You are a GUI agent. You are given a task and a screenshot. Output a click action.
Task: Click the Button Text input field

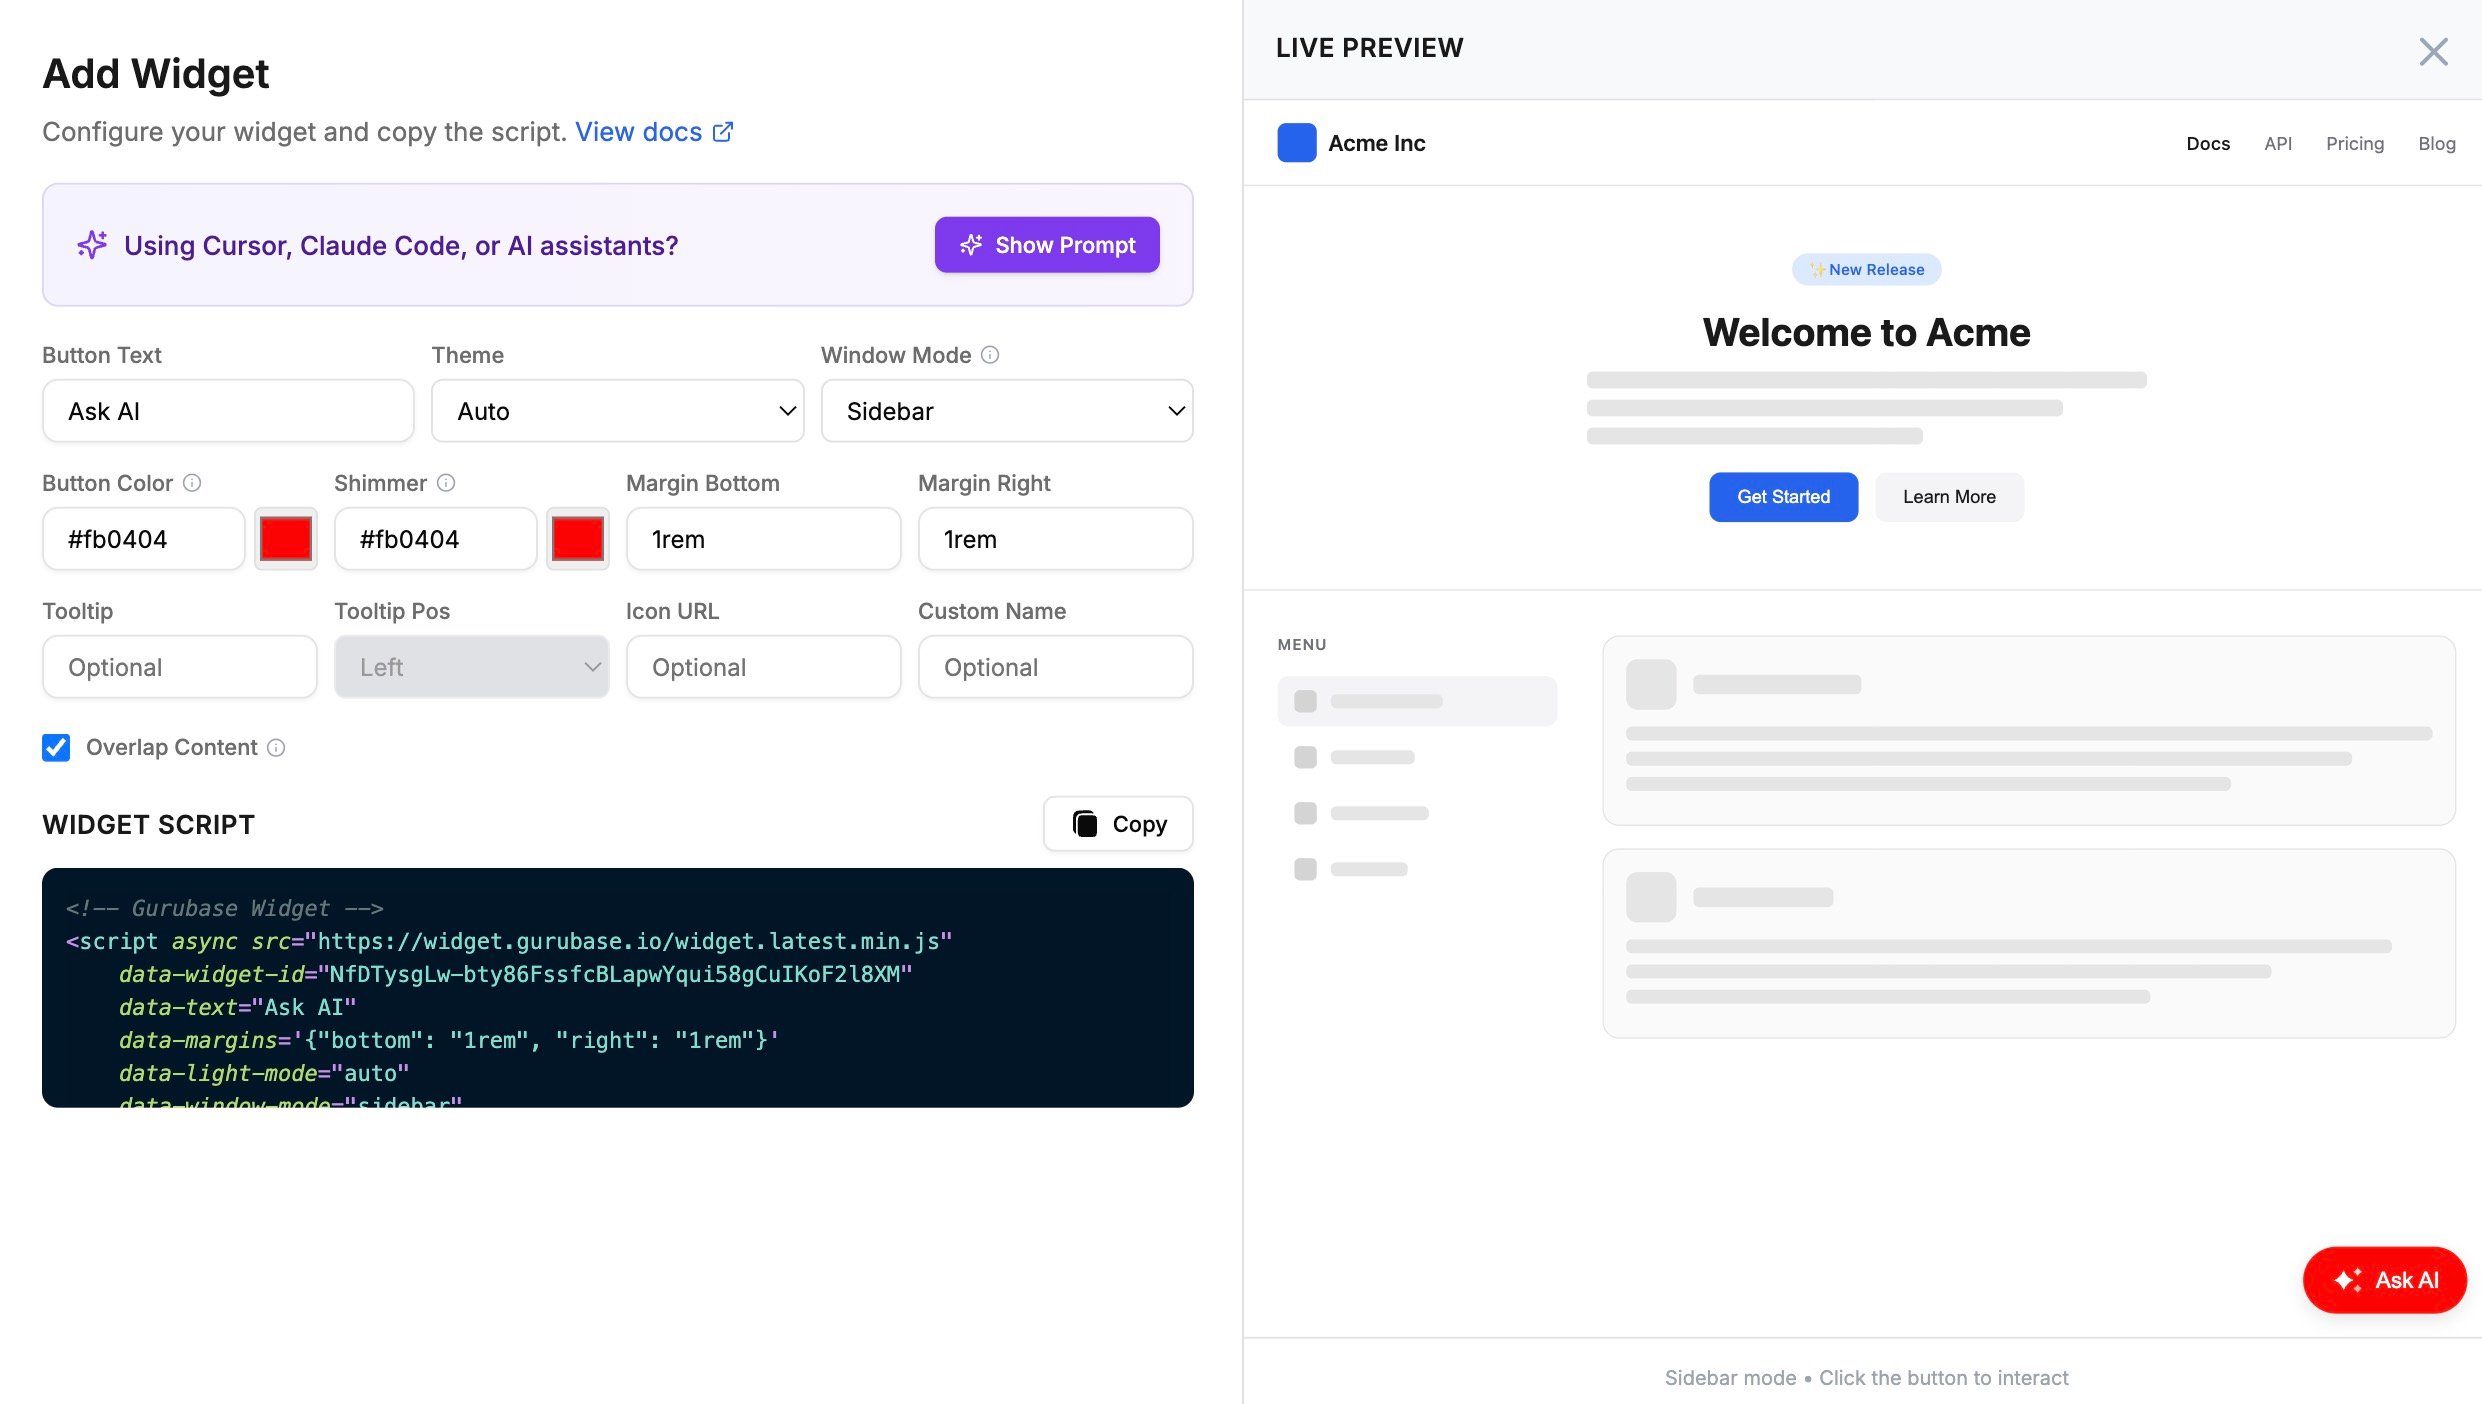[228, 411]
